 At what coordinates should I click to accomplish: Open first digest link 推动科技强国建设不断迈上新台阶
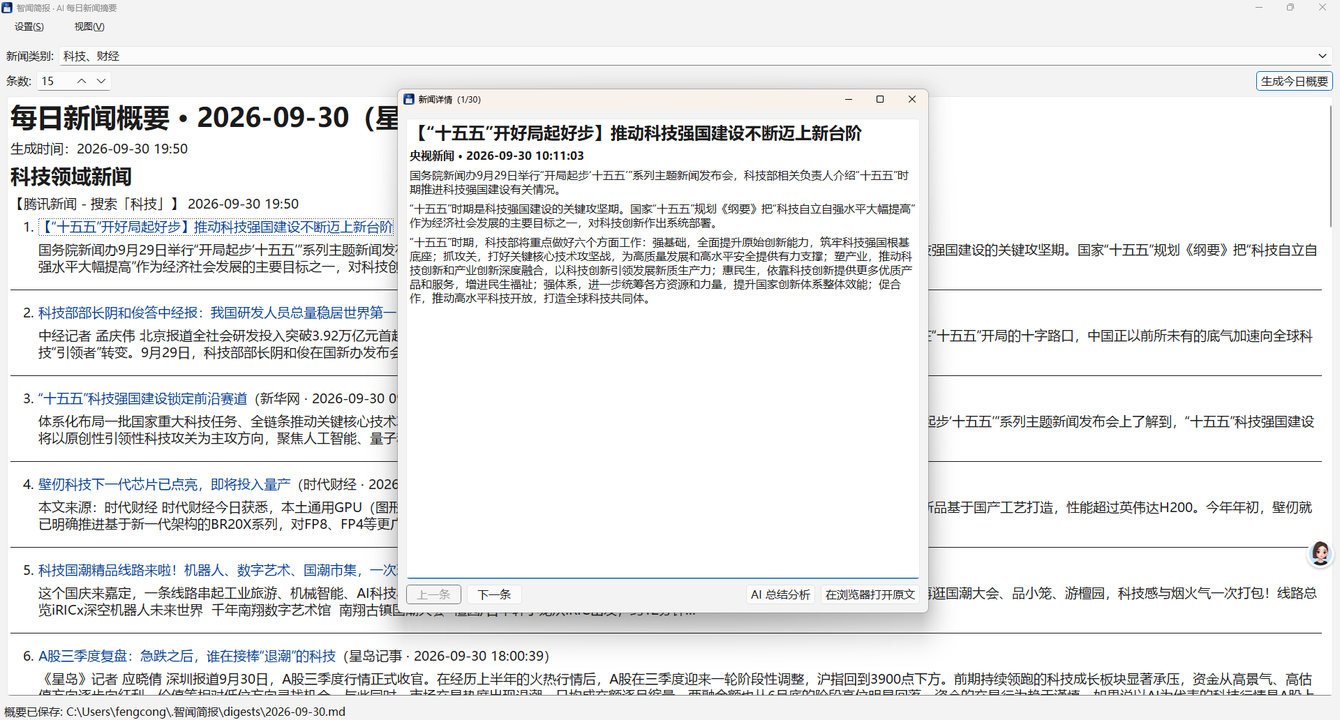[x=216, y=227]
